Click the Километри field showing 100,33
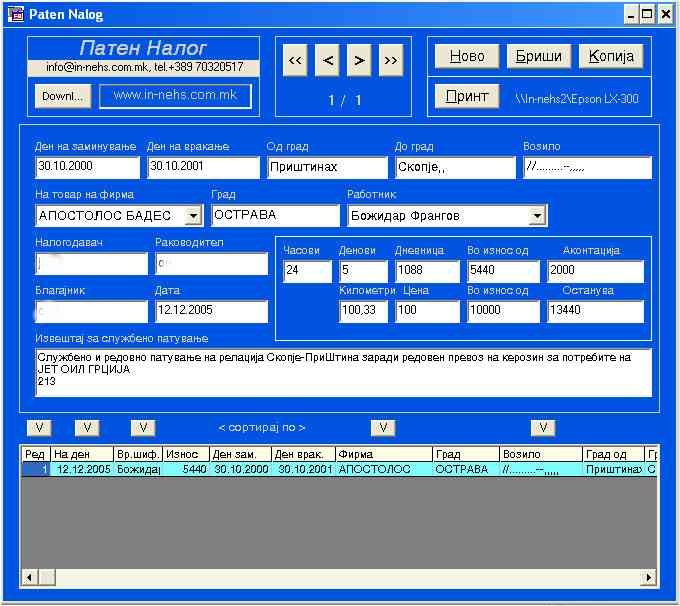Screen dimensions: 680x606 click(363, 311)
